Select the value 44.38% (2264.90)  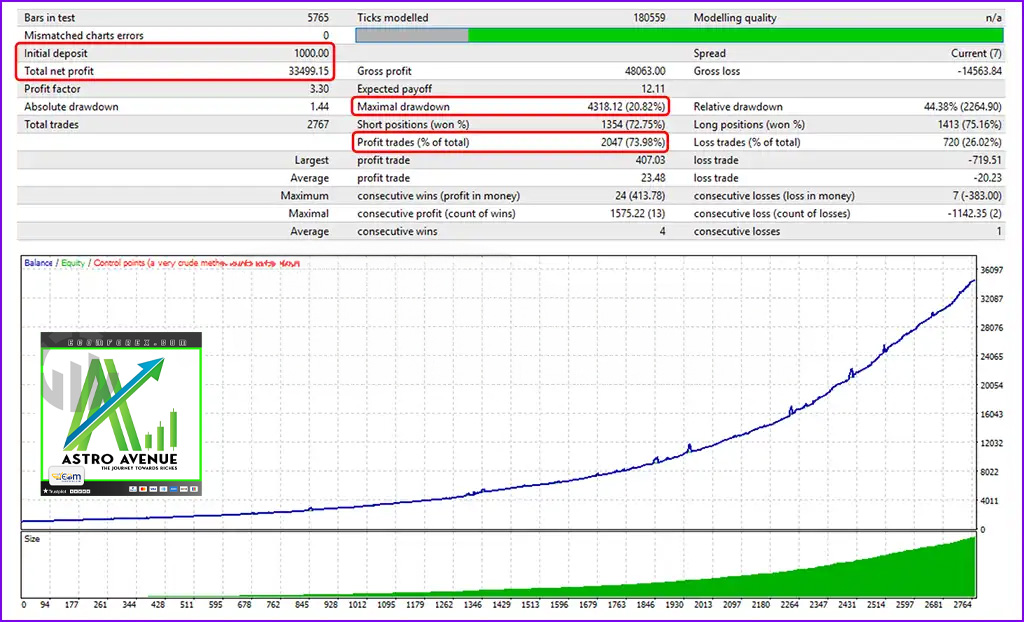tap(963, 106)
